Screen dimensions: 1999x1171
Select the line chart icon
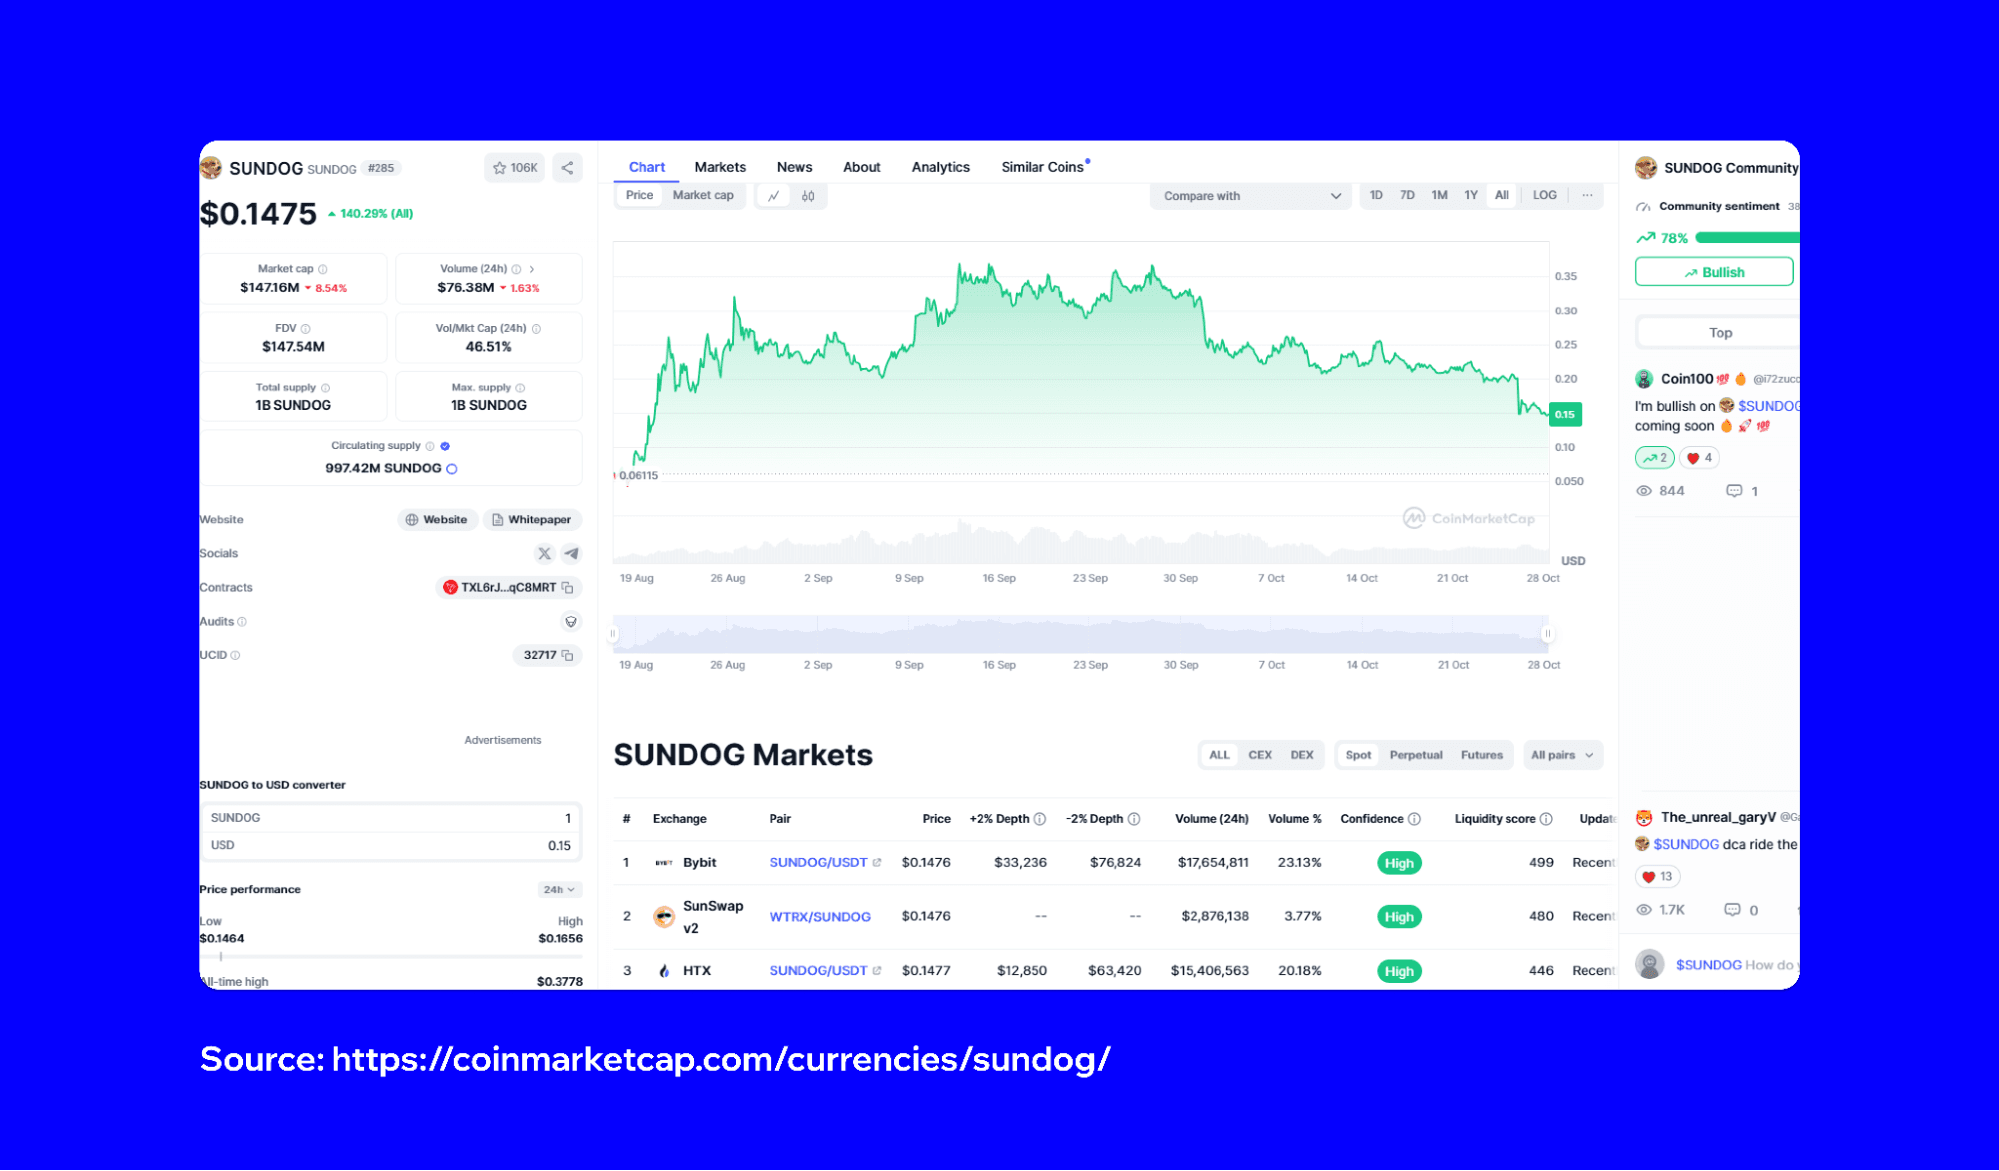[774, 196]
